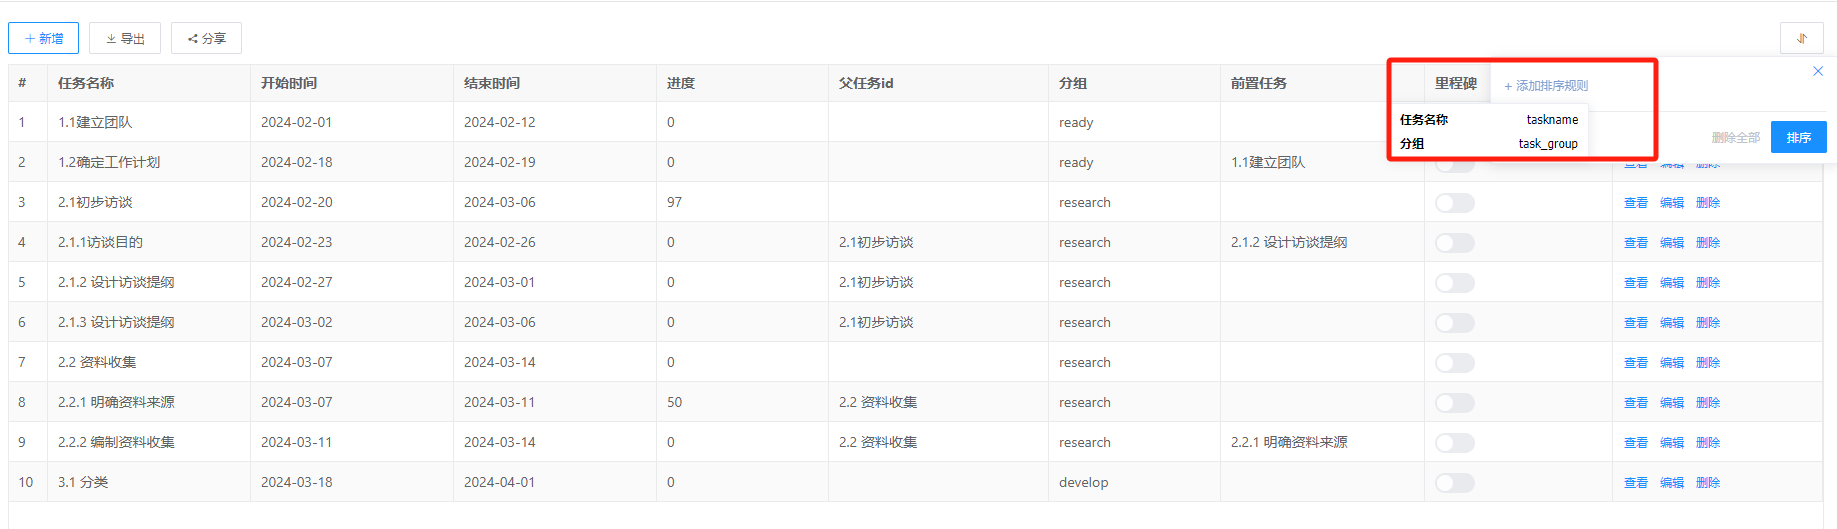Toggle milestone switch for 2.1初步访谈 row
Viewport: 1837px width, 529px height.
pyautogui.click(x=1454, y=203)
